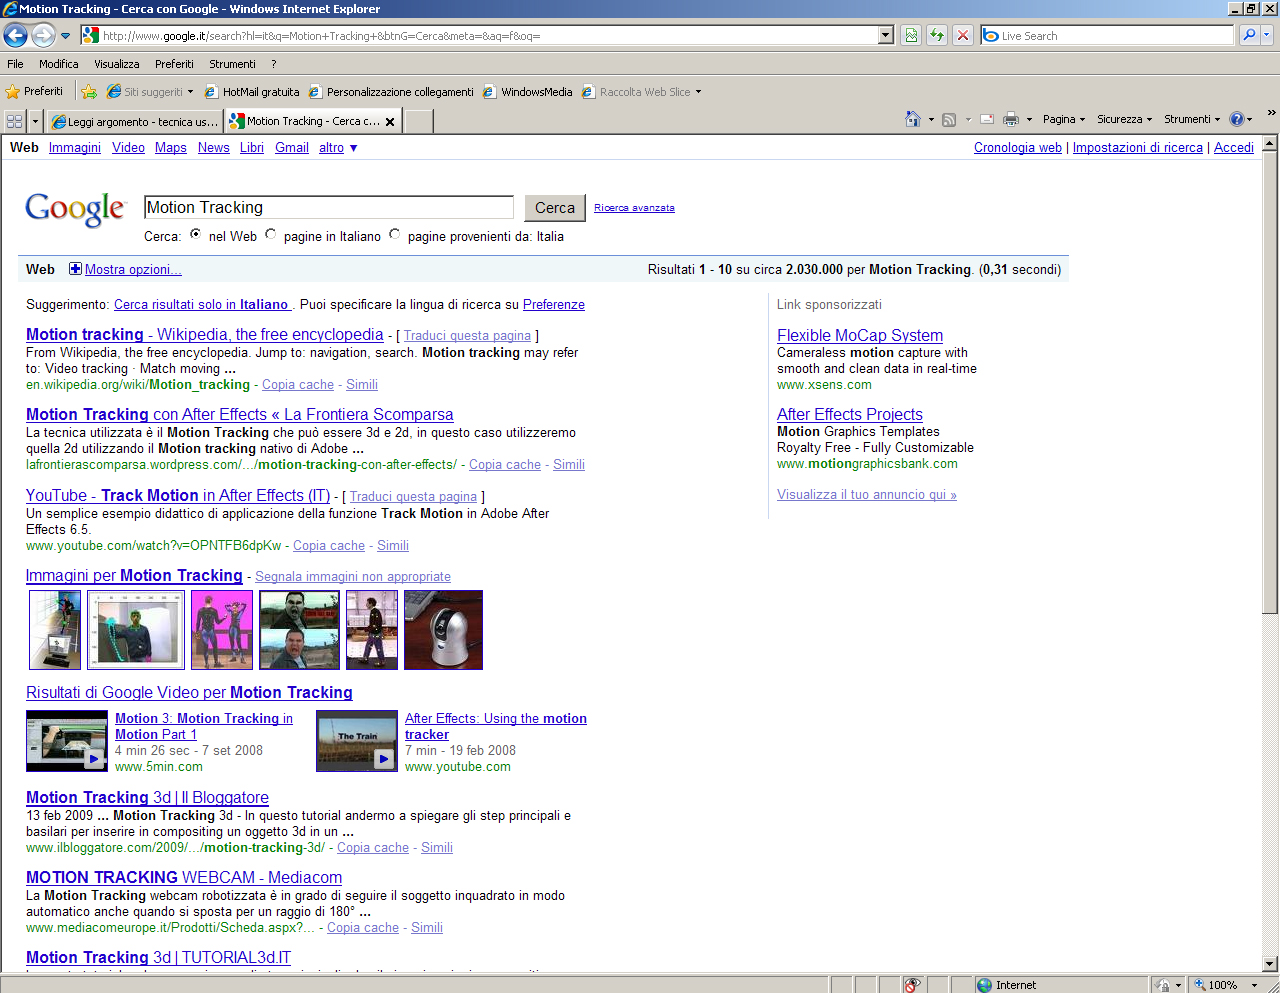Click the Refresh page icon
The height and width of the screenshot is (993, 1280).
coord(937,36)
